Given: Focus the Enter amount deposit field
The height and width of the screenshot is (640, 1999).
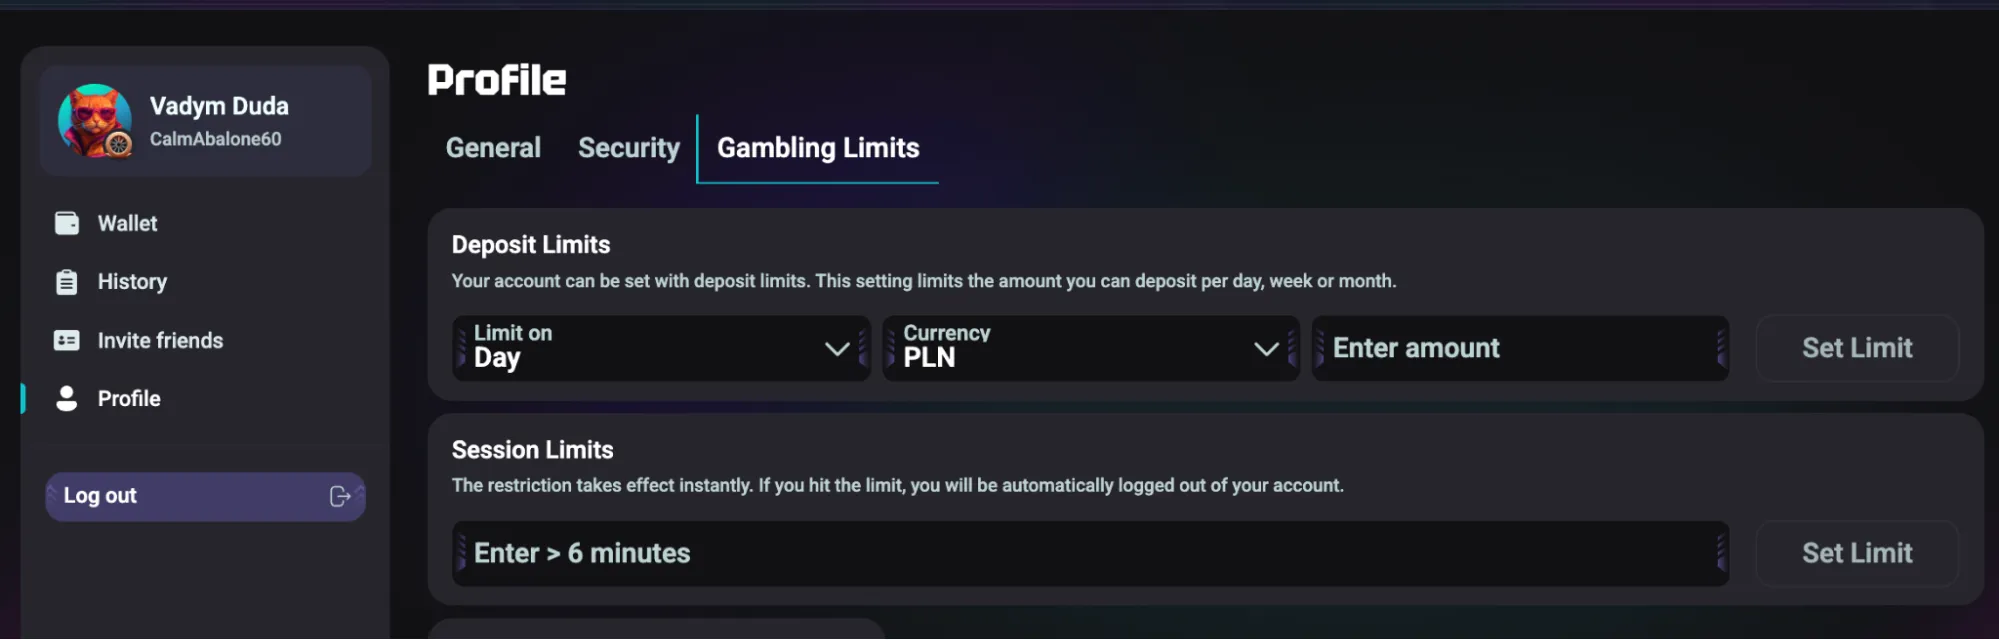Looking at the screenshot, I should 1520,348.
